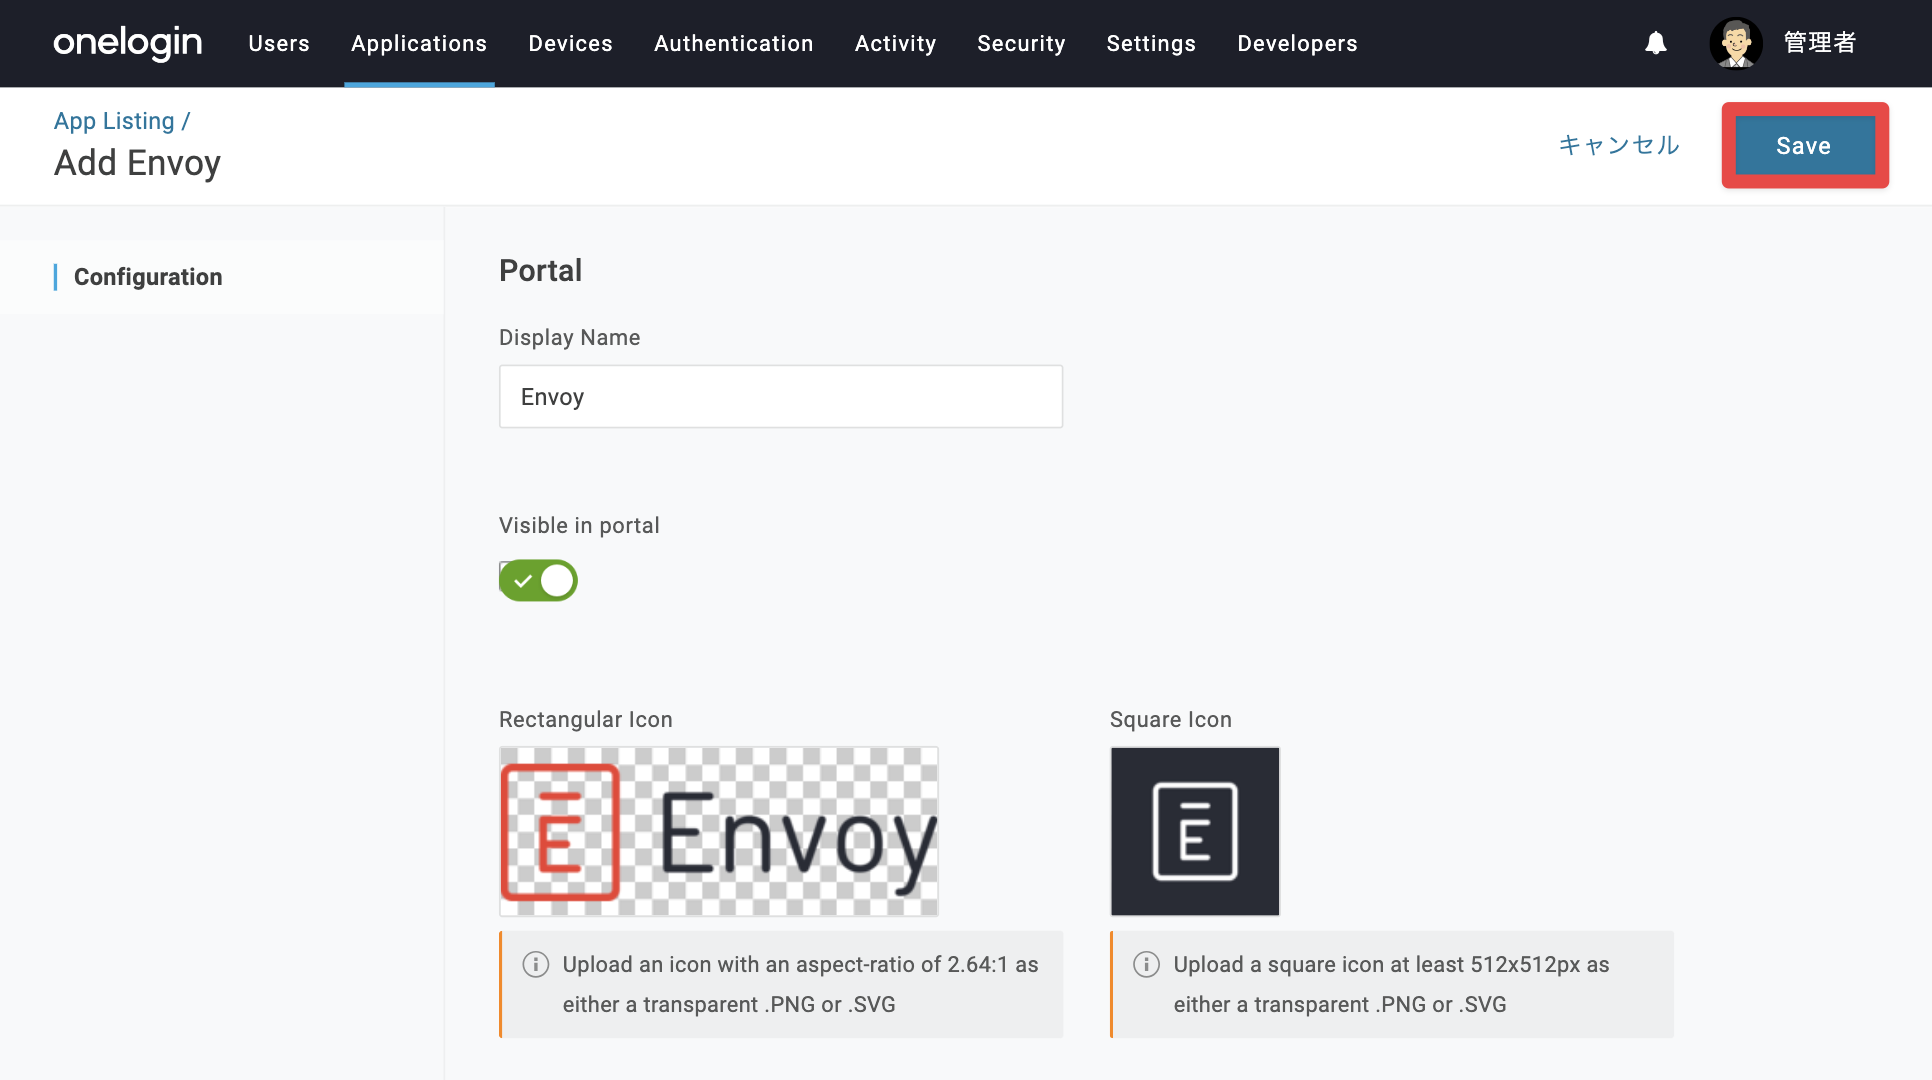Click the Display Name input field
This screenshot has height=1080, width=1932.
coord(781,397)
